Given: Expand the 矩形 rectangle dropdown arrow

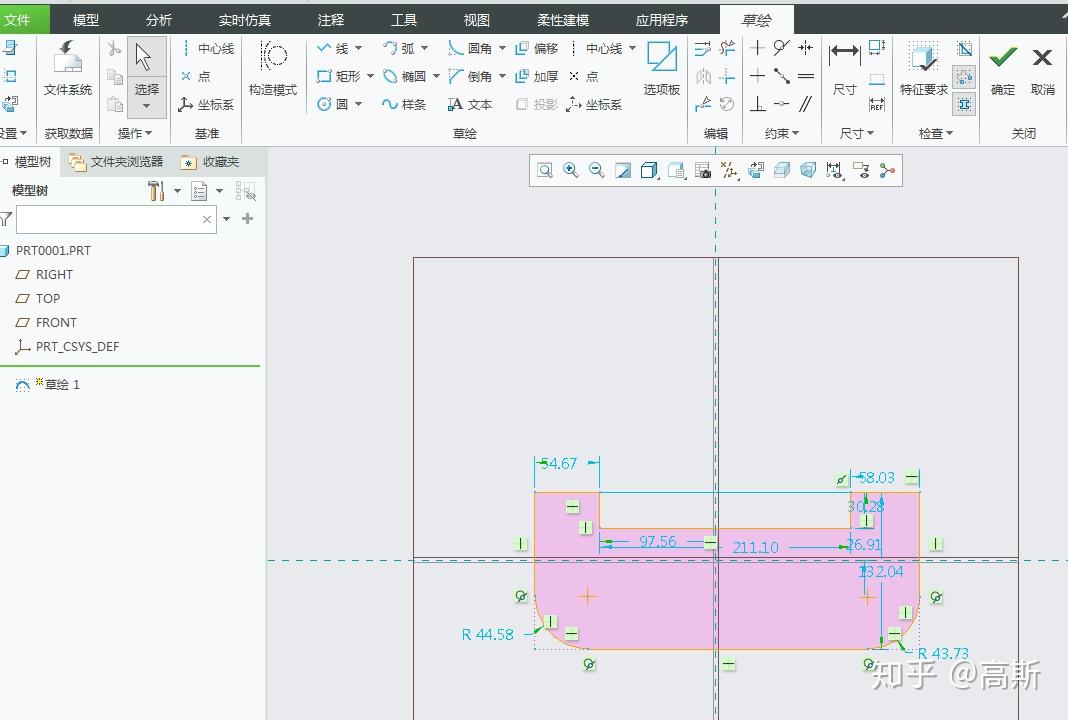Looking at the screenshot, I should coord(370,76).
